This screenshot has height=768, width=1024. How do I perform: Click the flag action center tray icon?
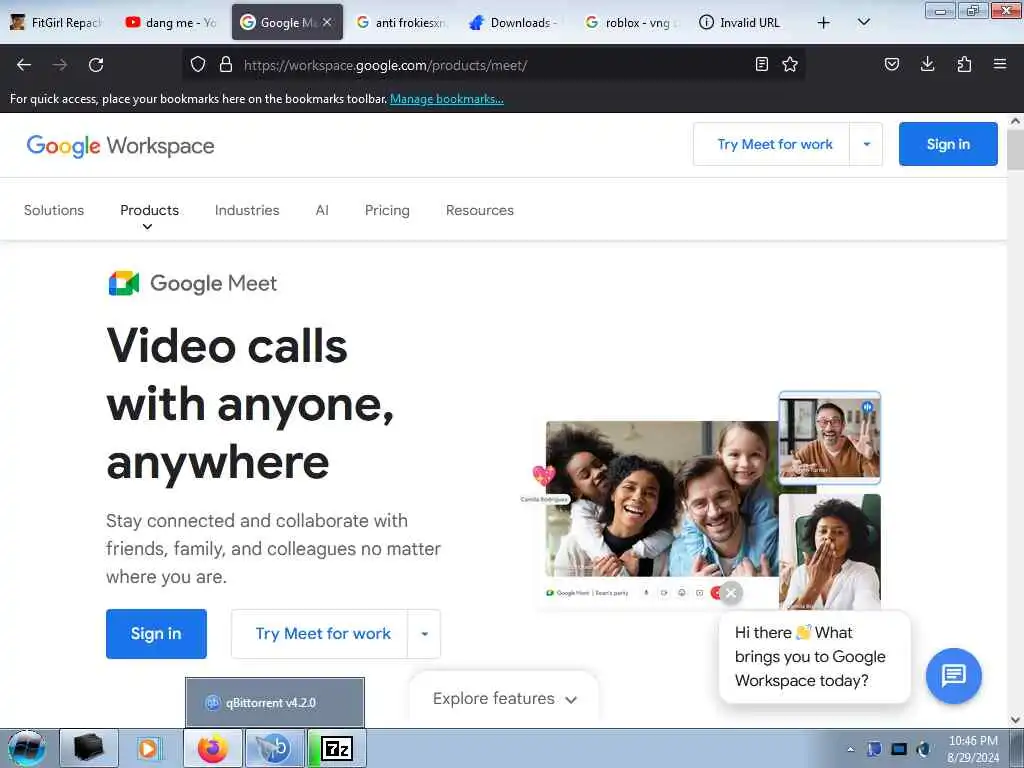pyautogui.click(x=874, y=749)
